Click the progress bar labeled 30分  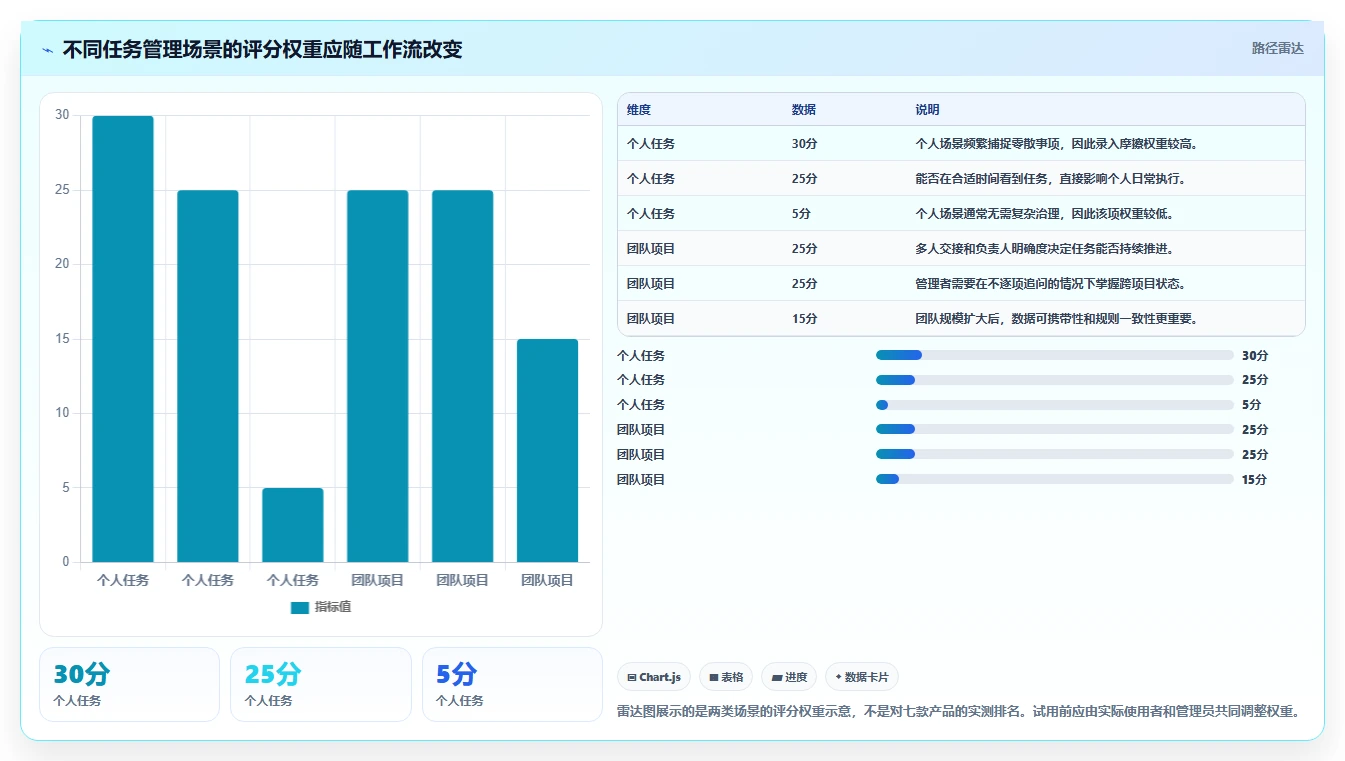tap(1054, 355)
